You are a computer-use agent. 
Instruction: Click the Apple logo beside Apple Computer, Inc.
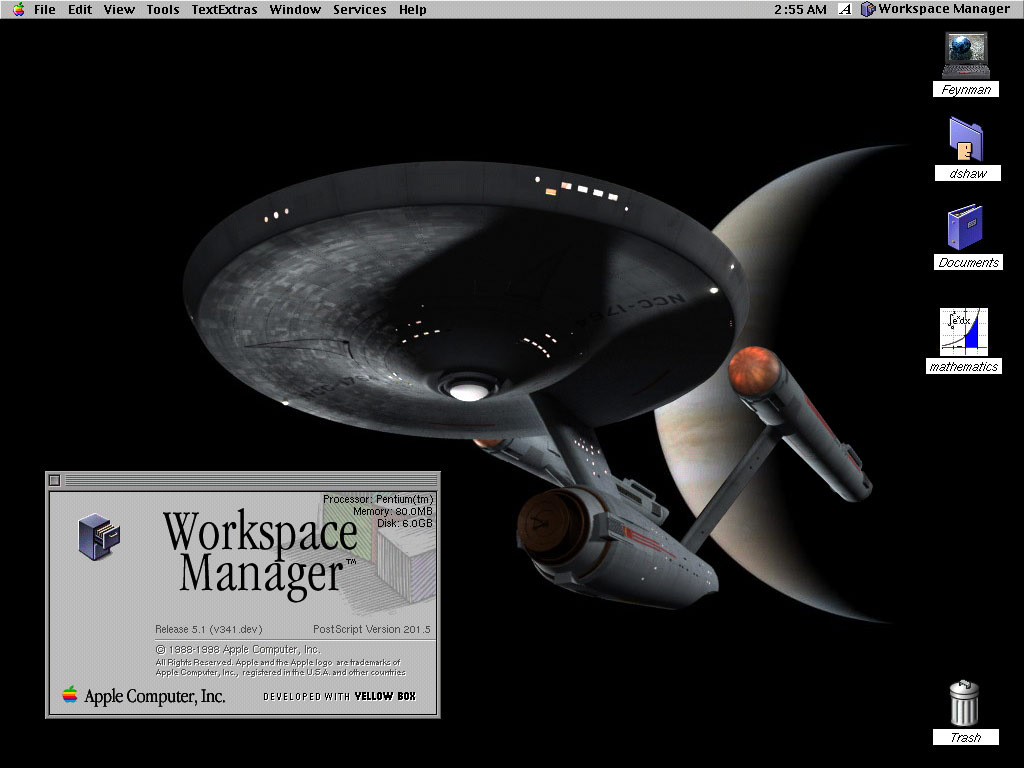(70, 694)
